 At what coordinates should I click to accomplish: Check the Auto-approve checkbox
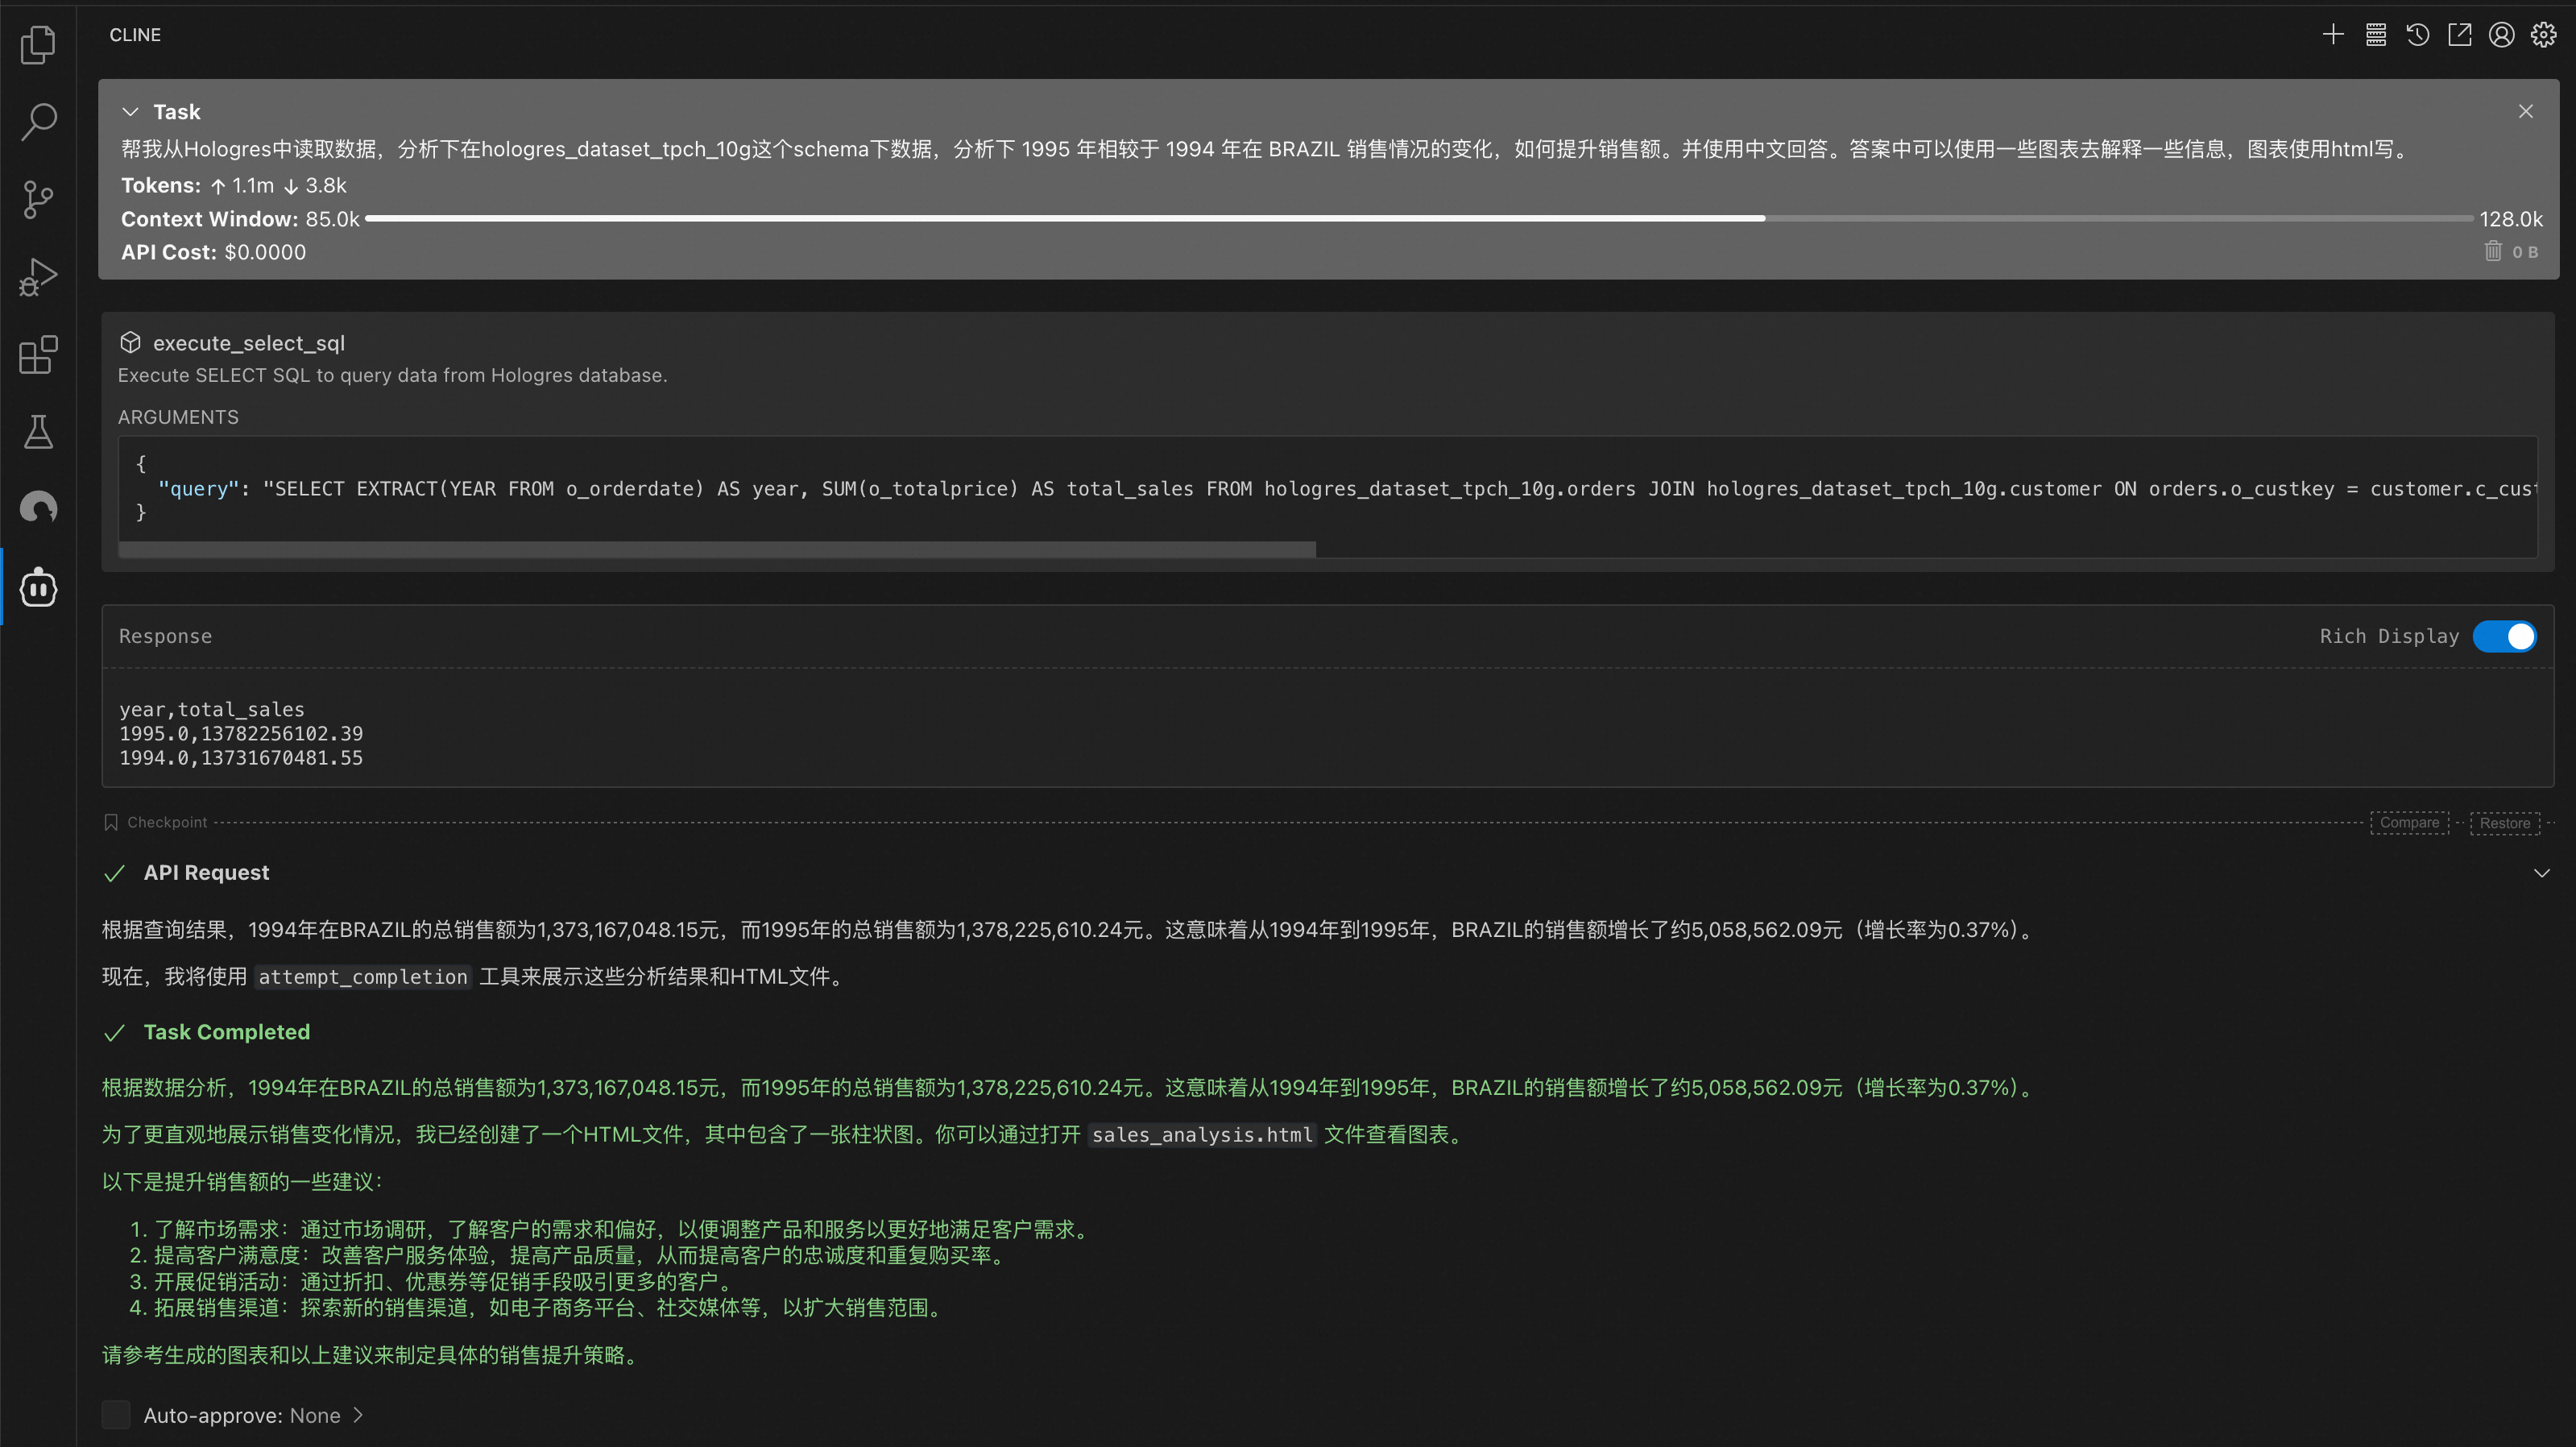[x=116, y=1415]
